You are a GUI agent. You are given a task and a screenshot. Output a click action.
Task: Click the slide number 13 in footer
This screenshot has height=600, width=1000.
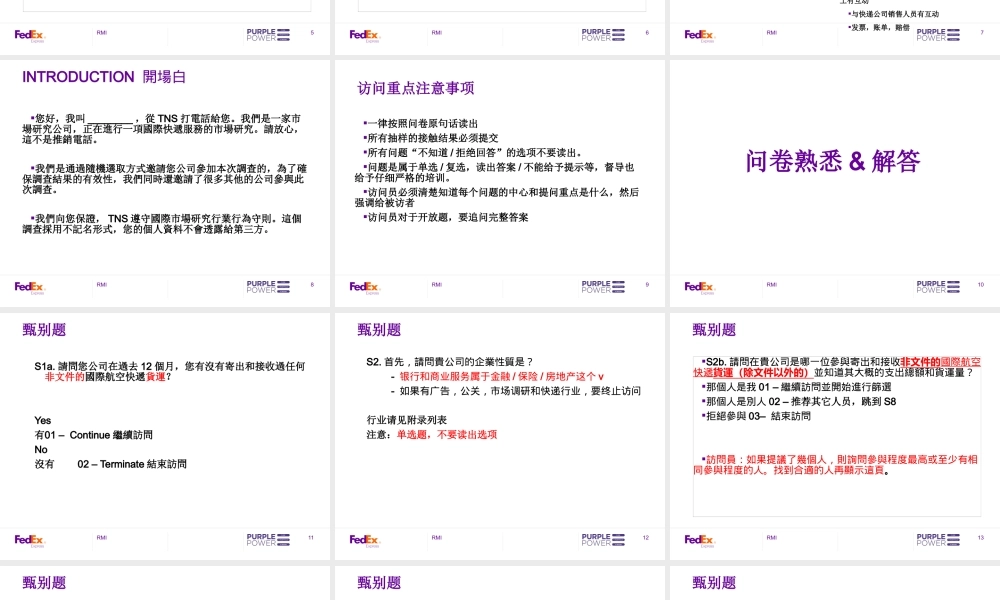pos(981,538)
